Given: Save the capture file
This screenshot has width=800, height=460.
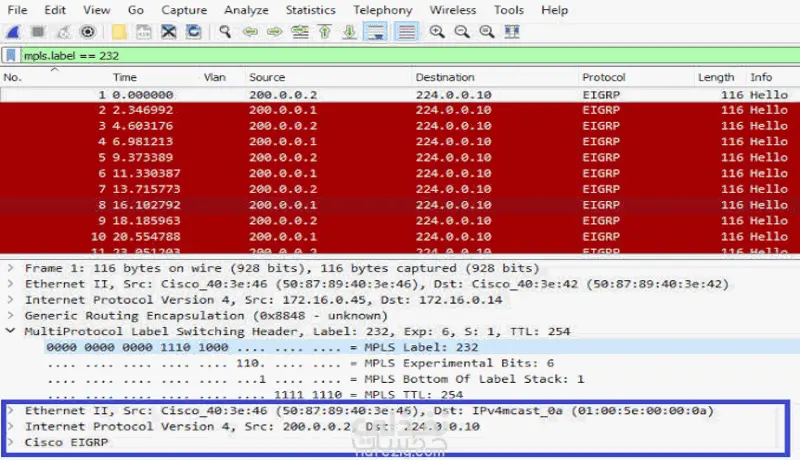Looking at the screenshot, I should click(144, 32).
